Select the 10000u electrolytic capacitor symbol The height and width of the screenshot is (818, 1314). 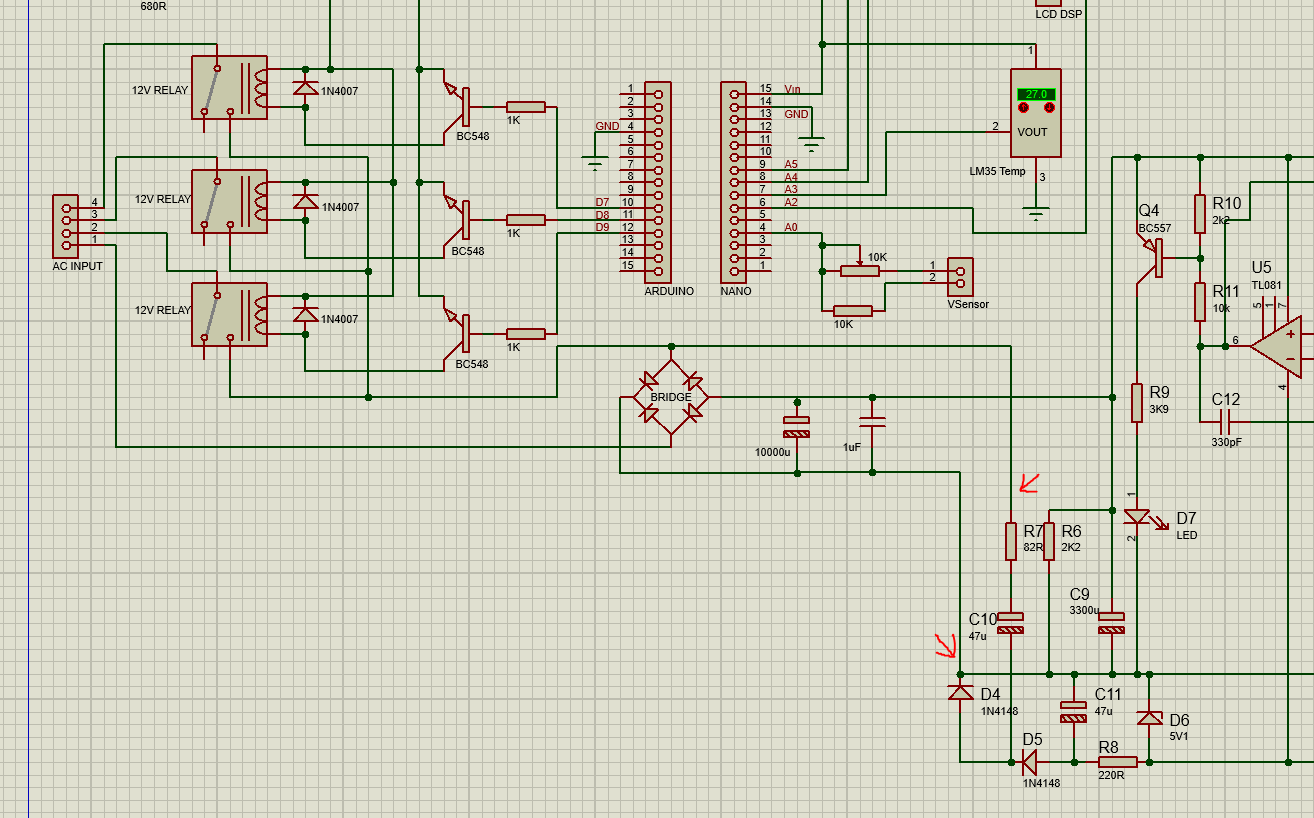click(x=796, y=427)
